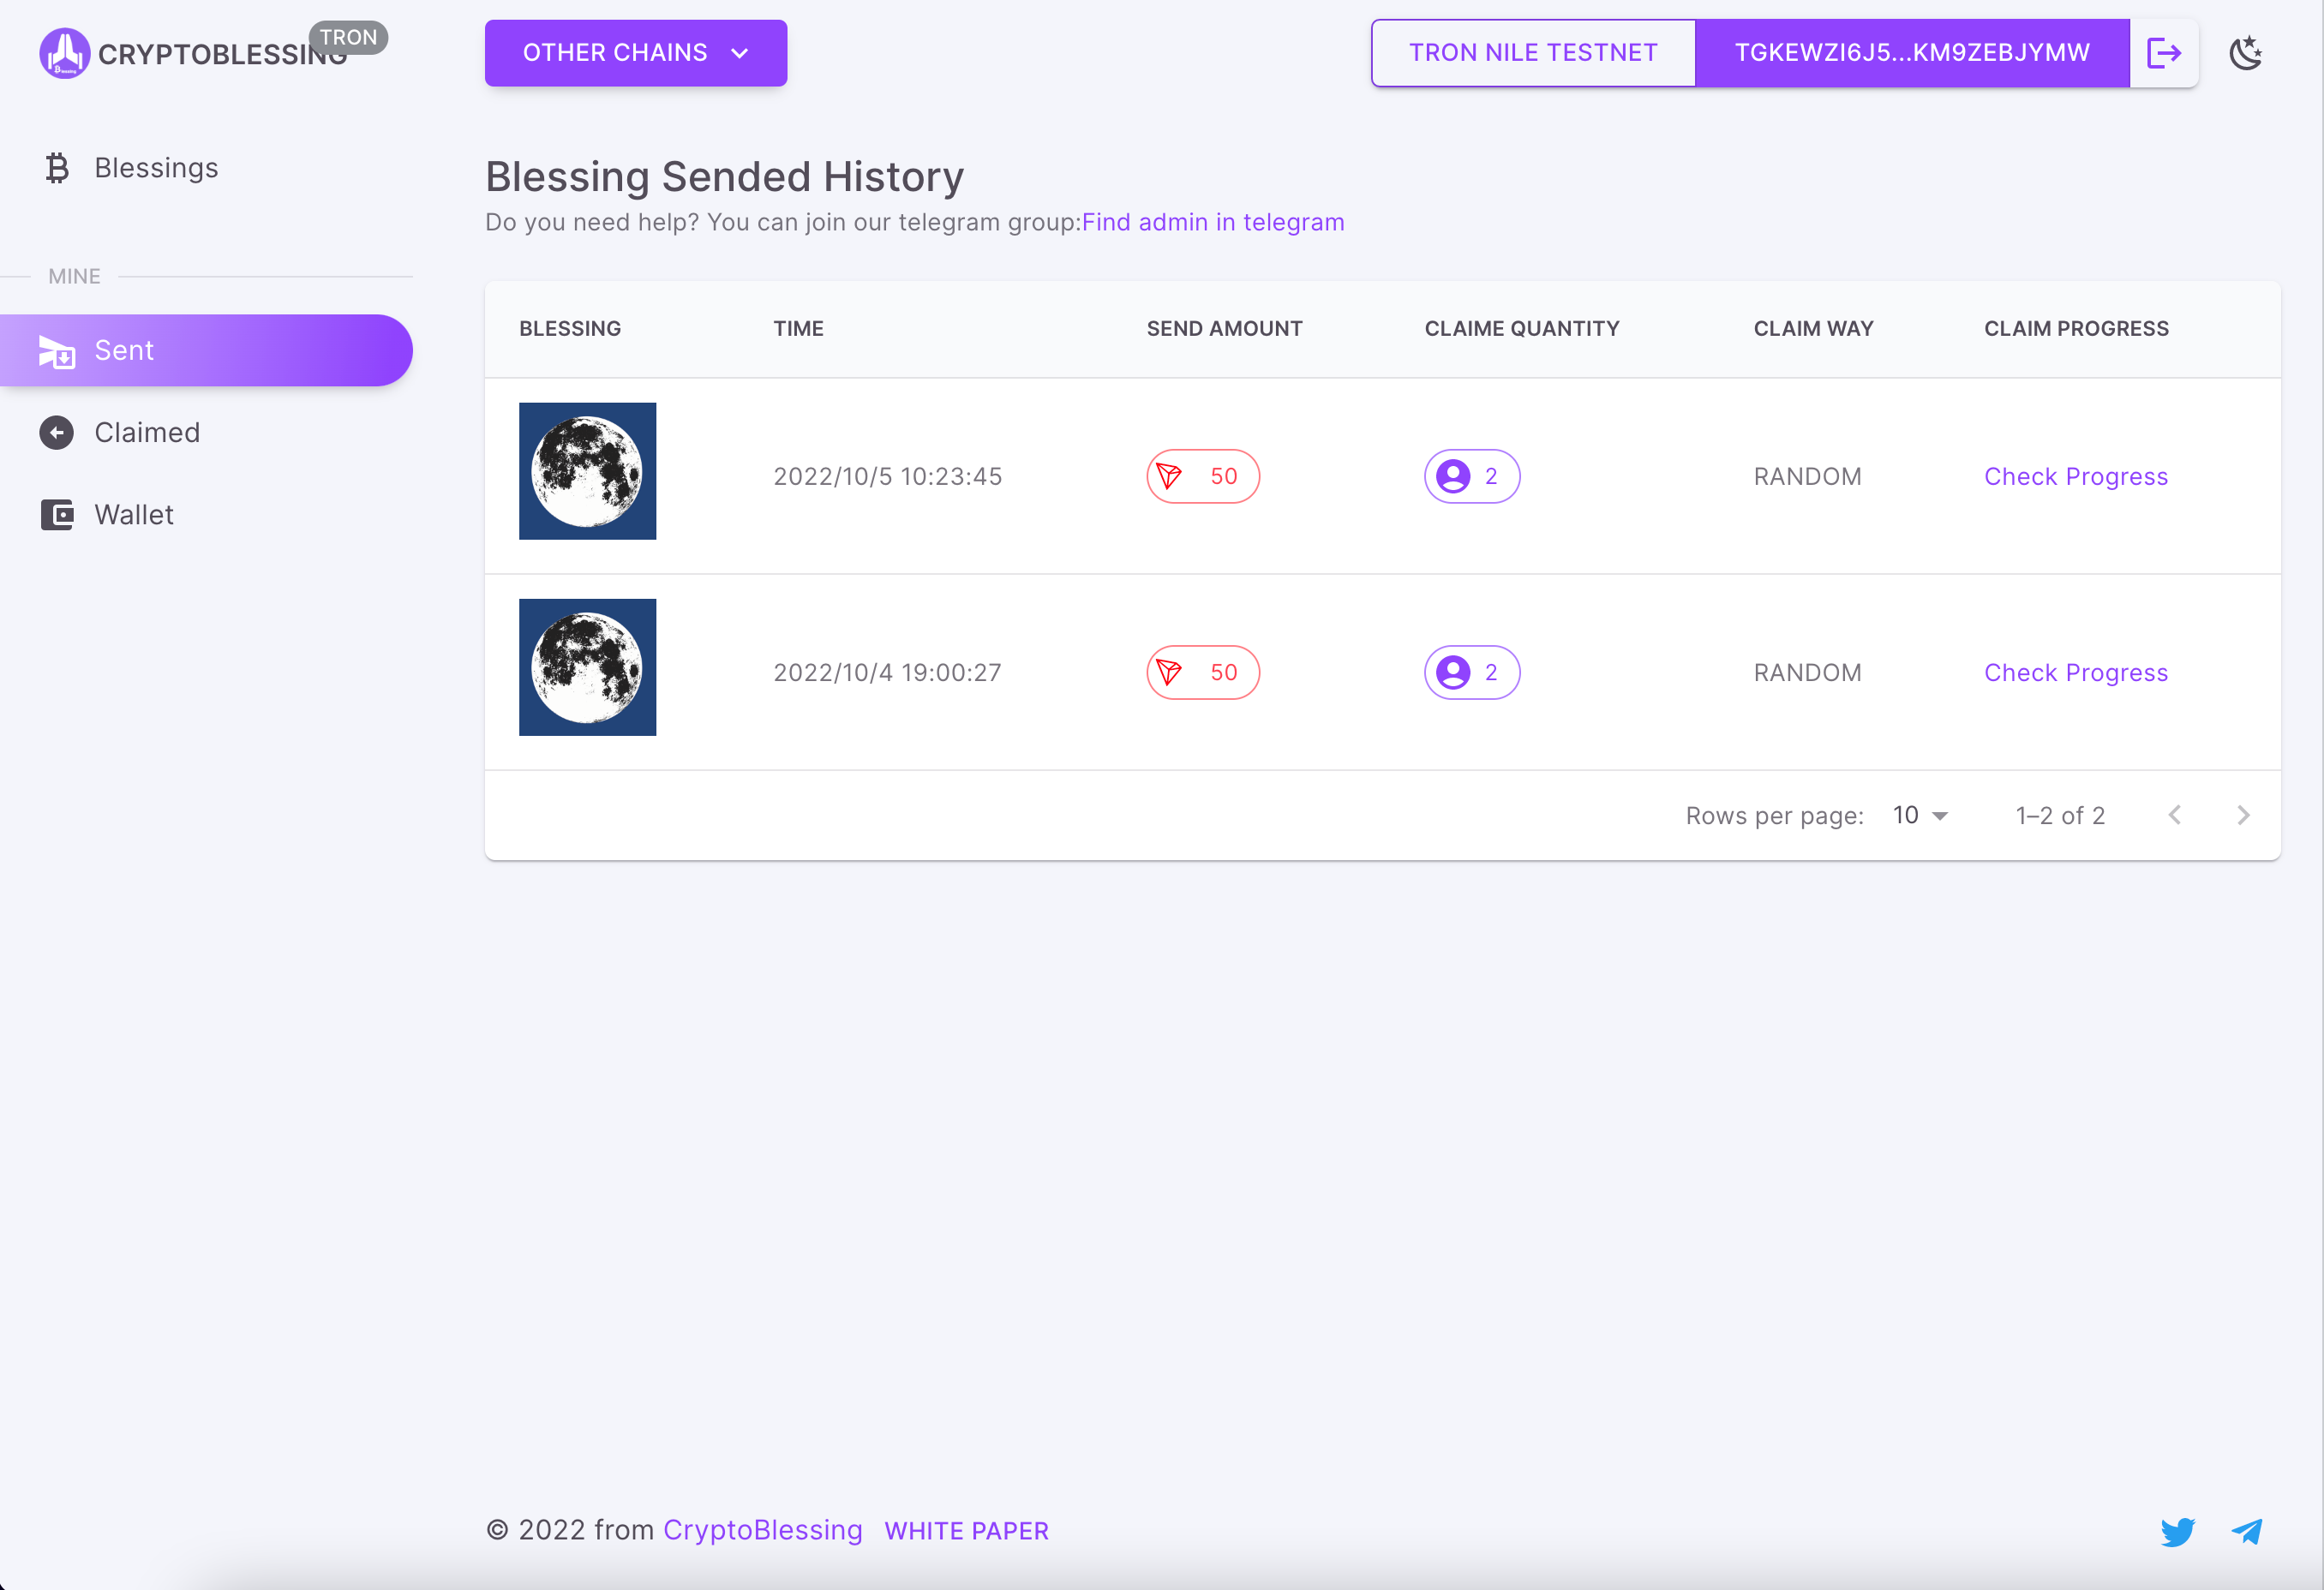Click the logout icon button
This screenshot has width=2324, height=1590.
pos(2163,53)
